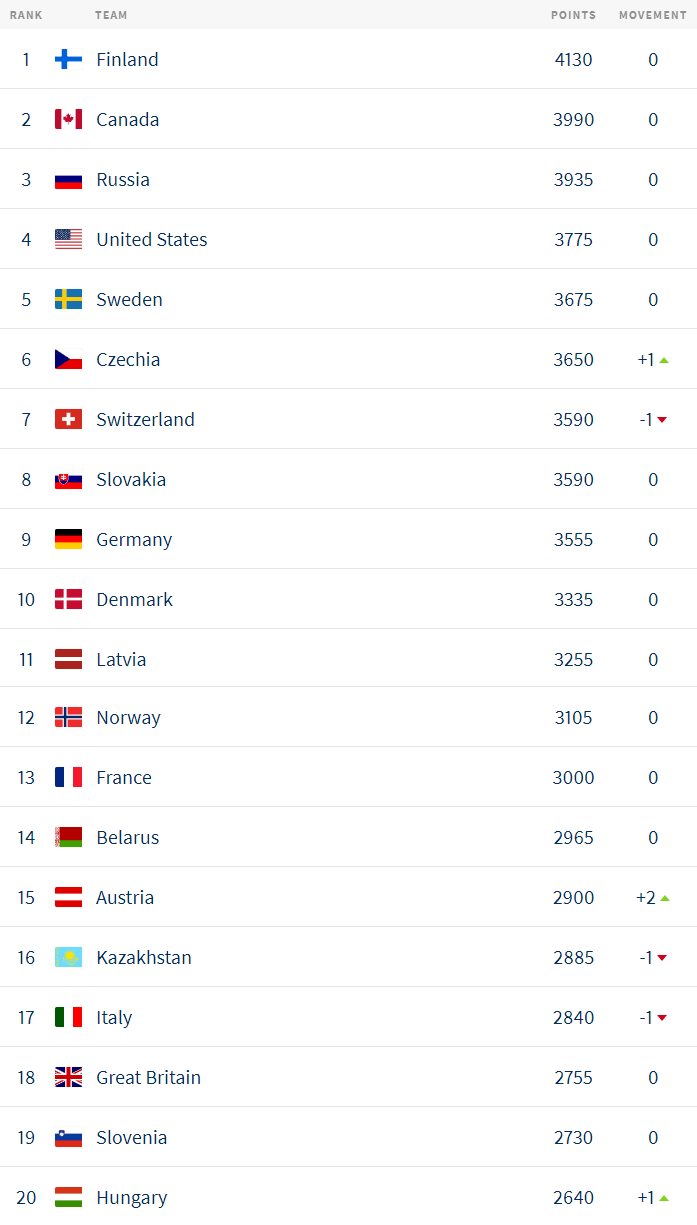Select the United States flag icon

(68, 239)
